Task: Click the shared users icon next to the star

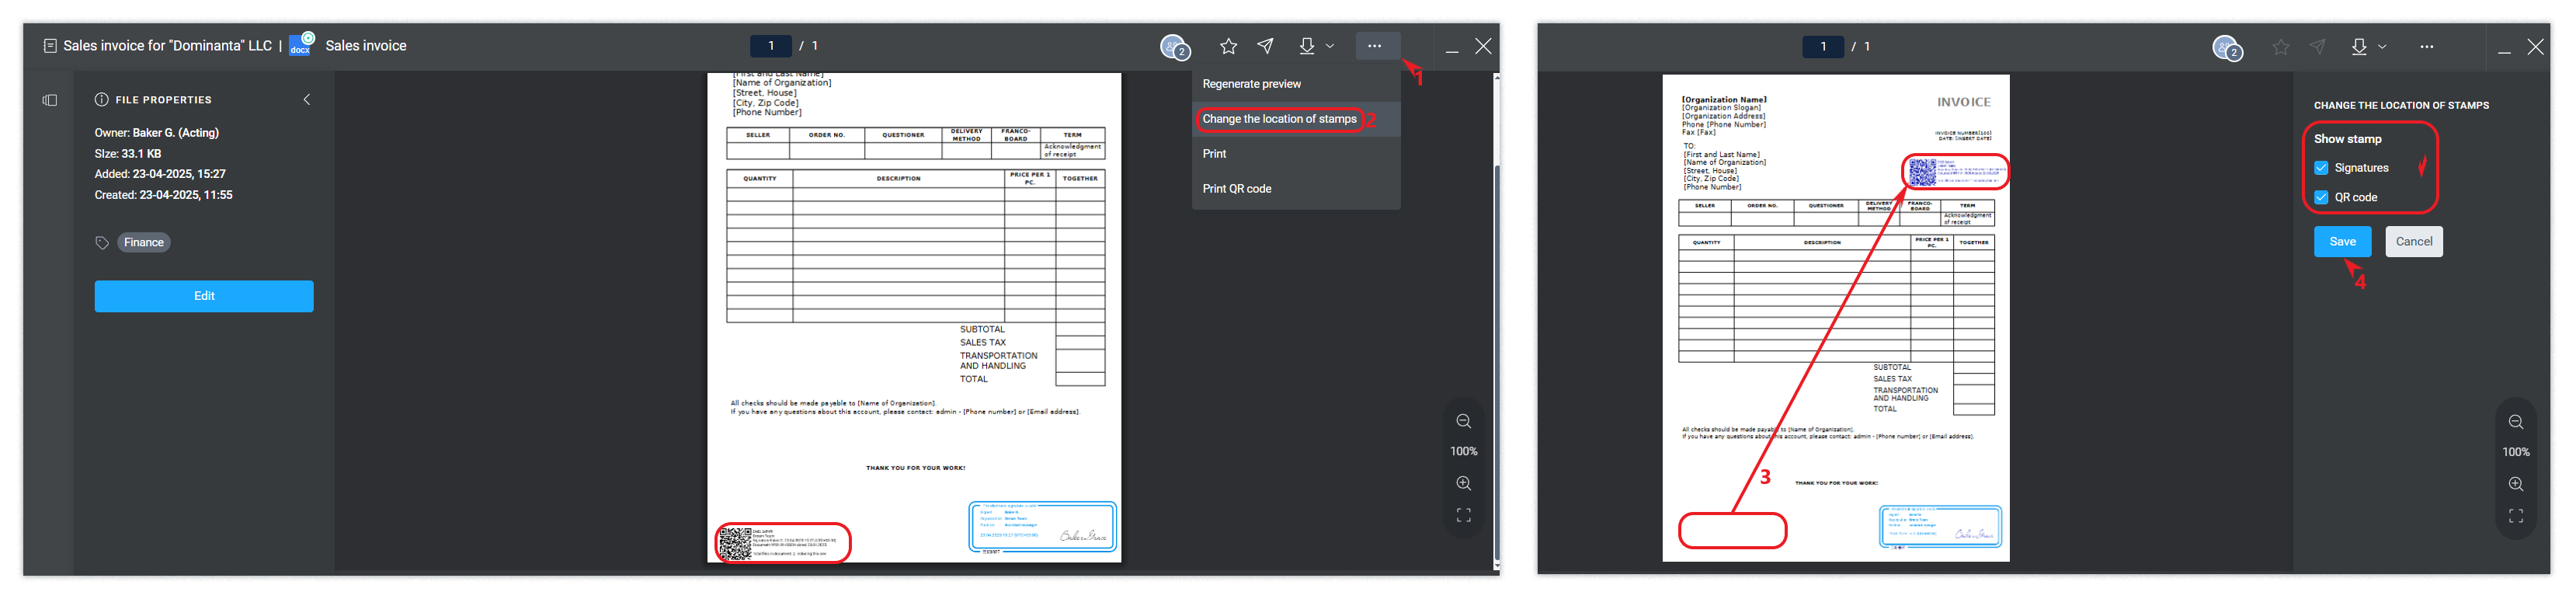Action: click(1174, 47)
